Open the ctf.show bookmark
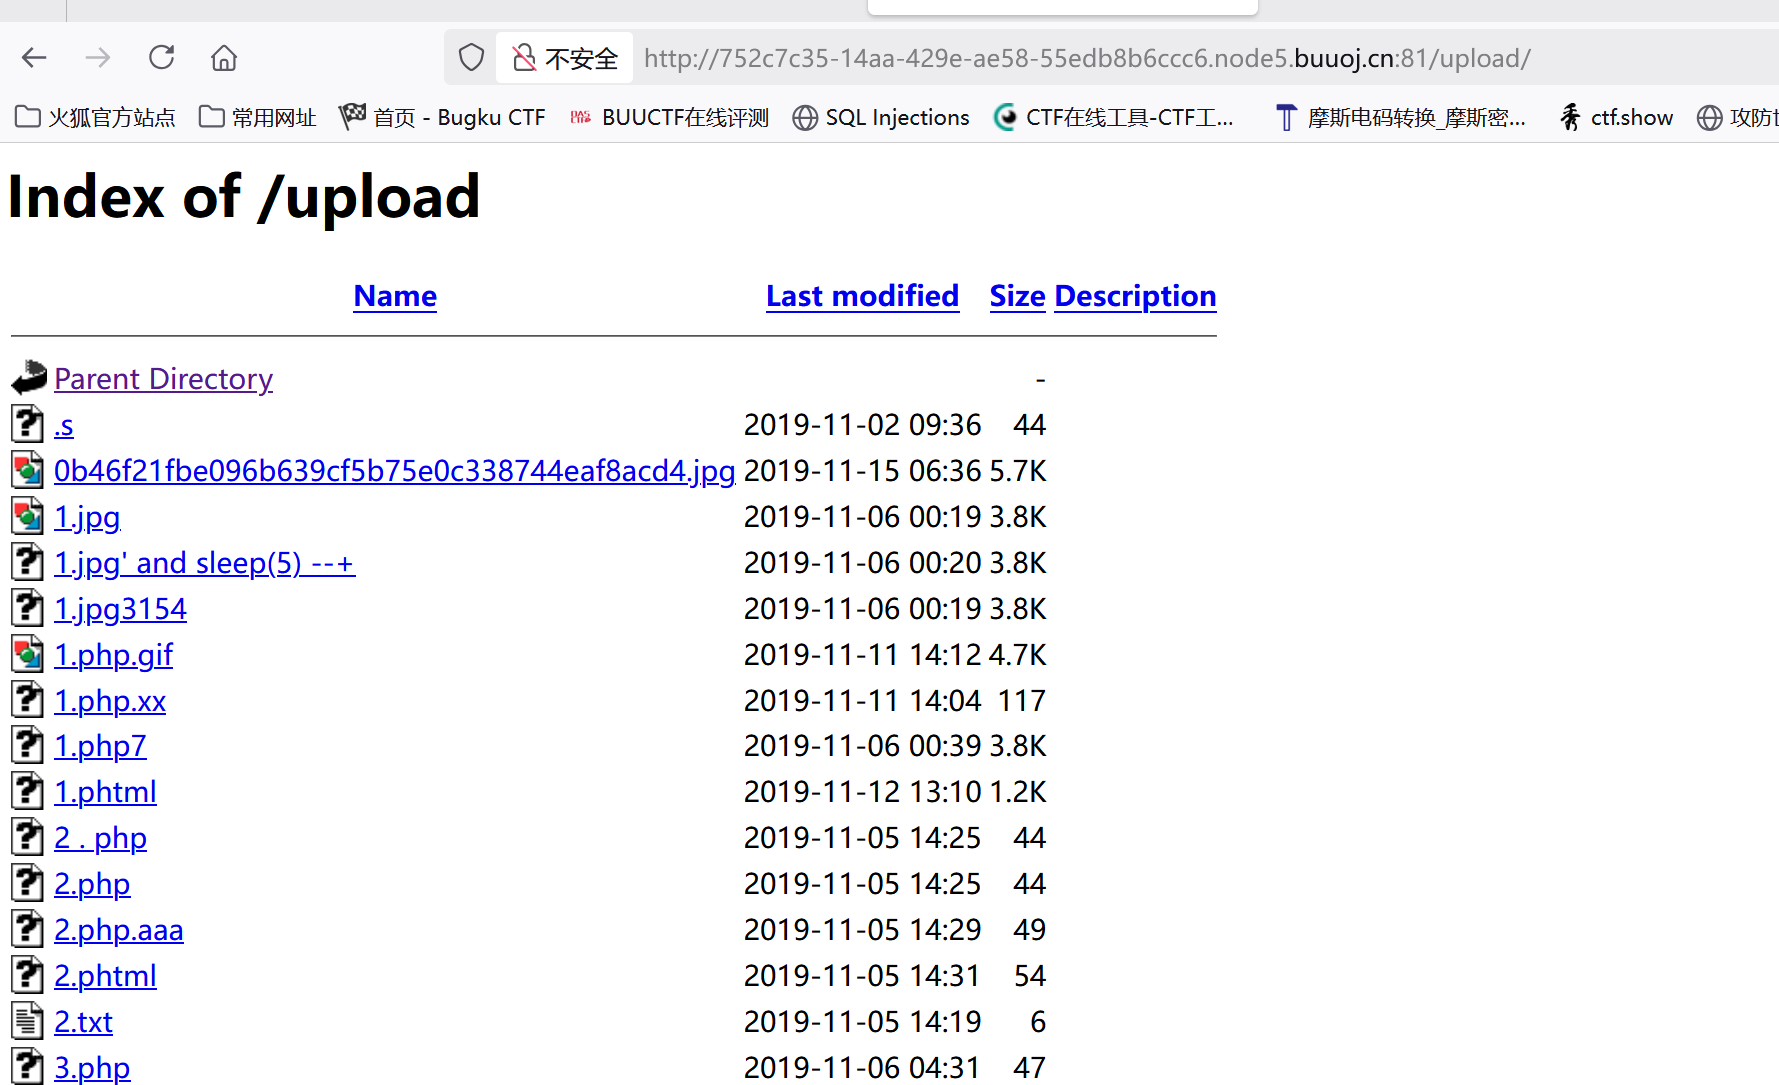 [1616, 118]
